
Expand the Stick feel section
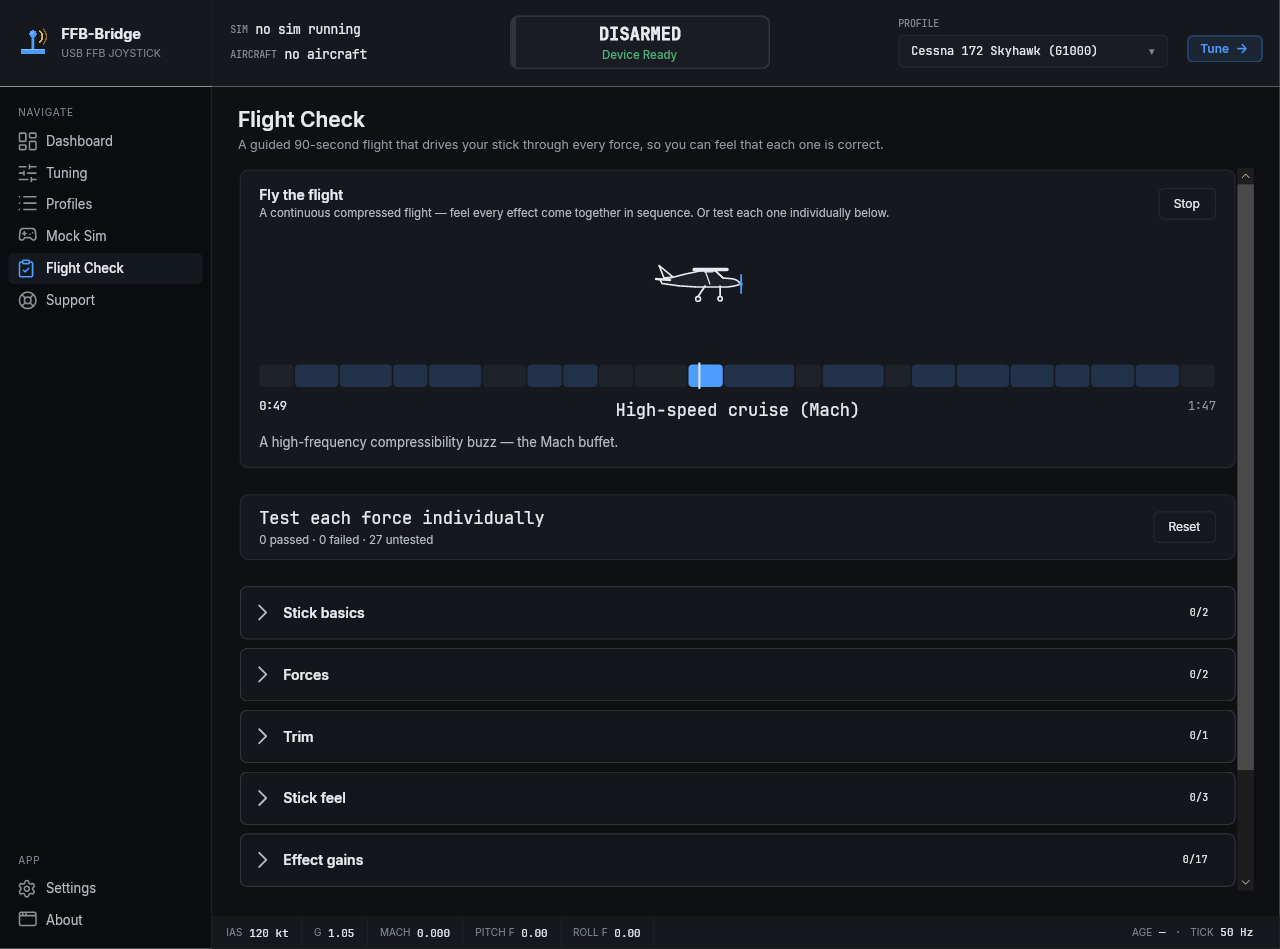click(737, 798)
